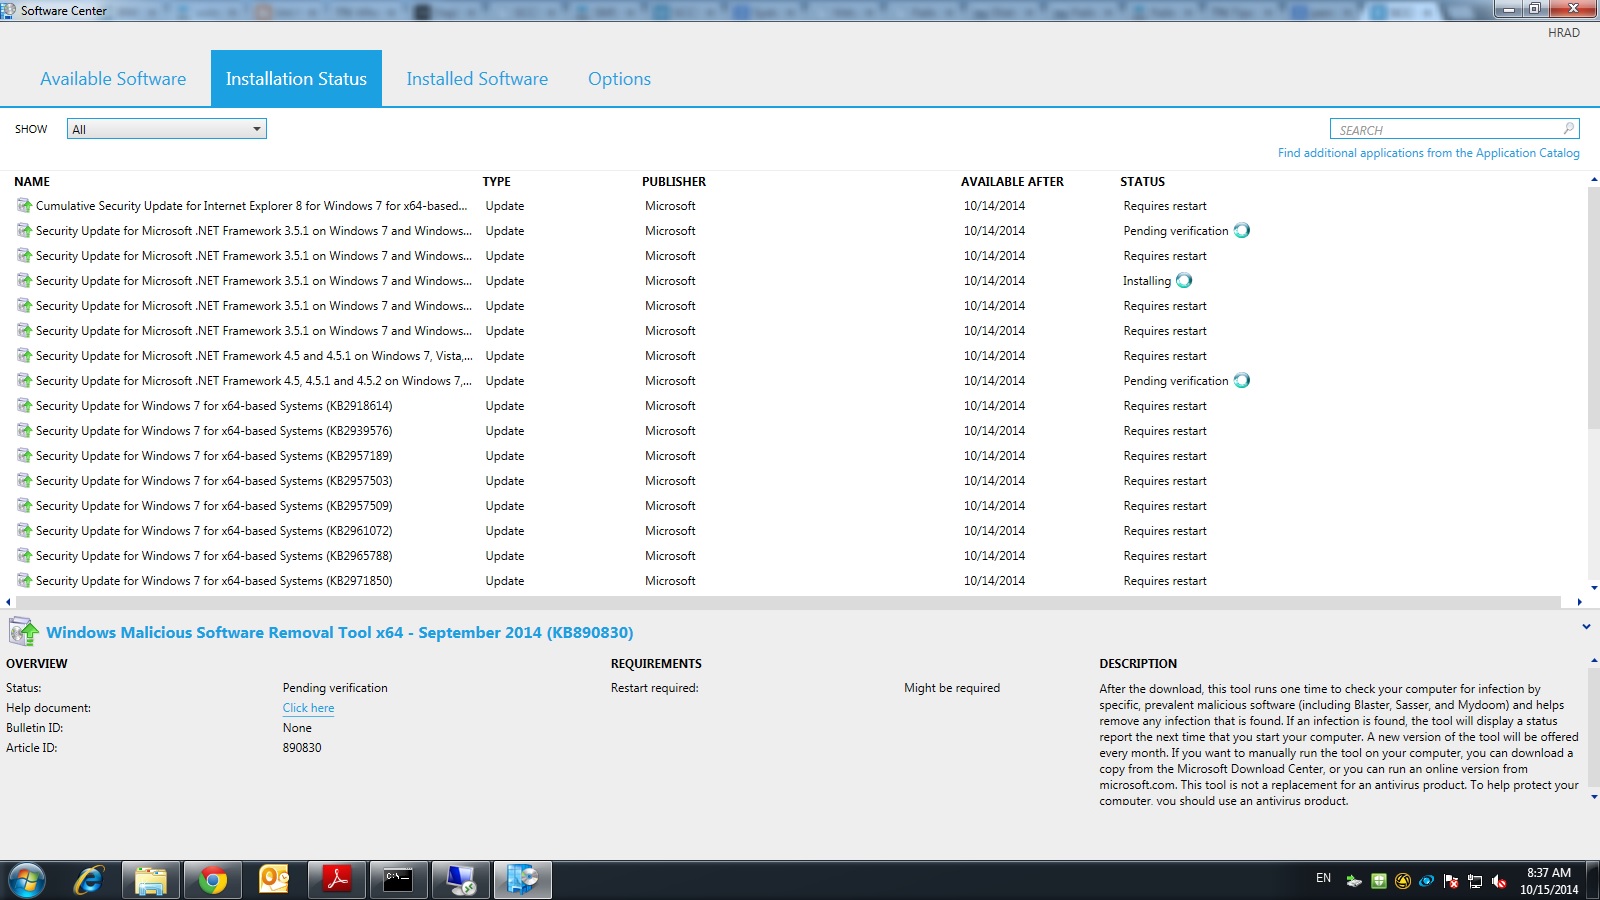Viewport: 1600px width, 900px height.
Task: Click the Malicious Software Removal Tool details icon
Action: [x=23, y=631]
